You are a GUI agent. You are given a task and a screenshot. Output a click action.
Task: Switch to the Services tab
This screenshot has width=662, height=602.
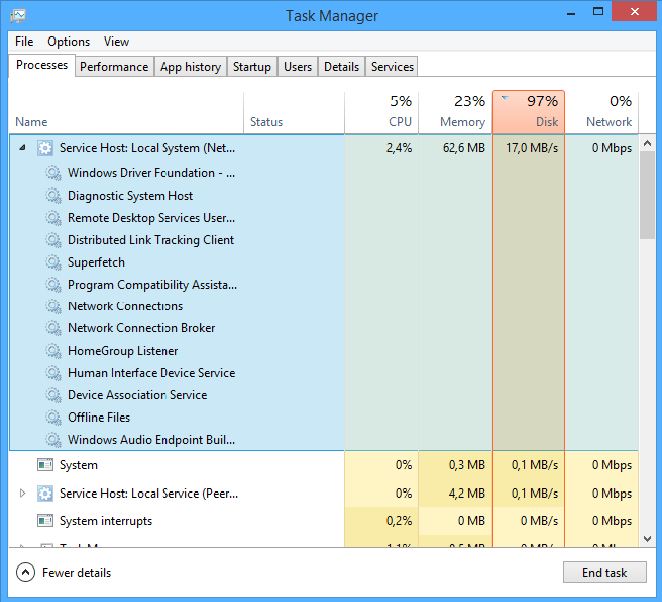coord(392,67)
